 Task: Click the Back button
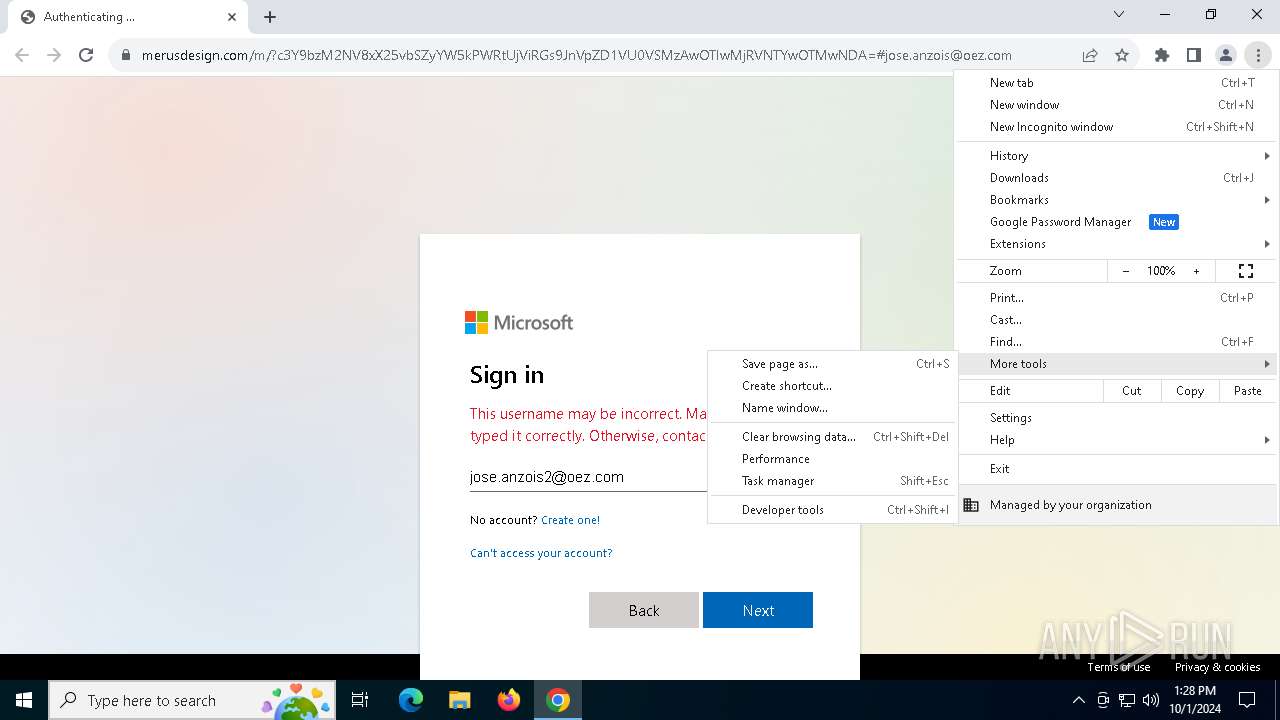click(x=644, y=610)
